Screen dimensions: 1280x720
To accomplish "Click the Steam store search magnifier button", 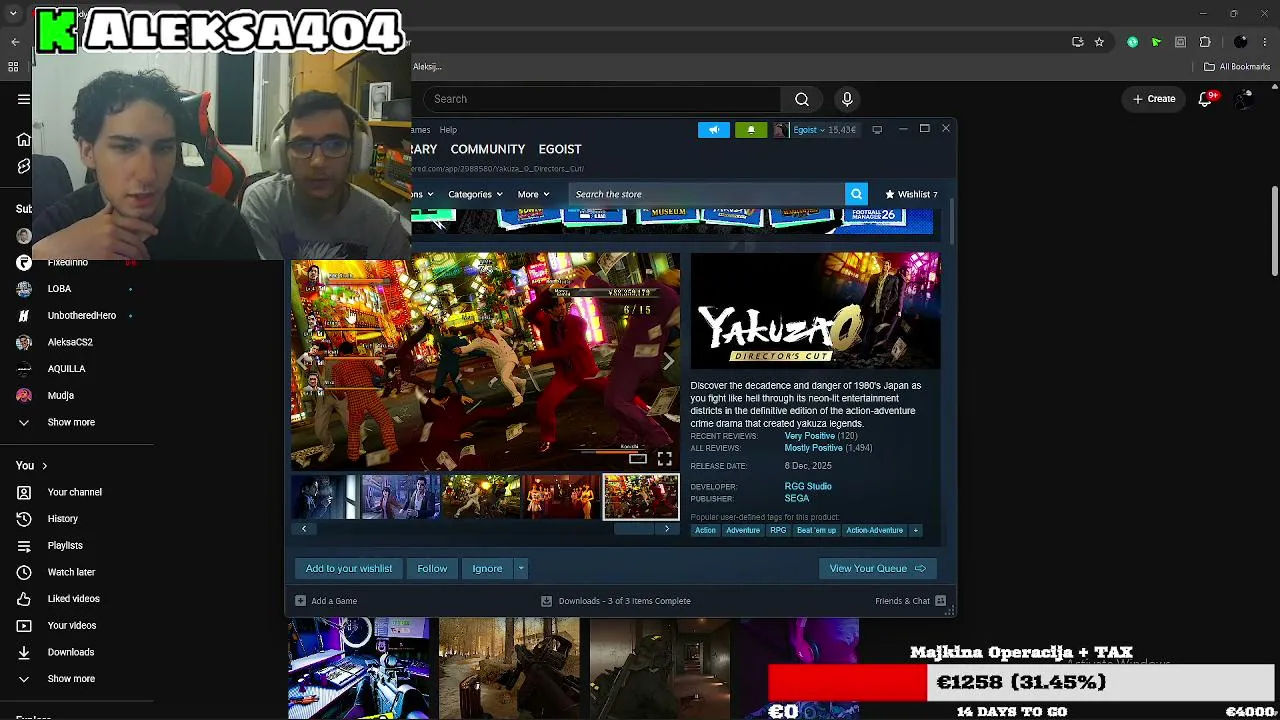I will [x=856, y=194].
